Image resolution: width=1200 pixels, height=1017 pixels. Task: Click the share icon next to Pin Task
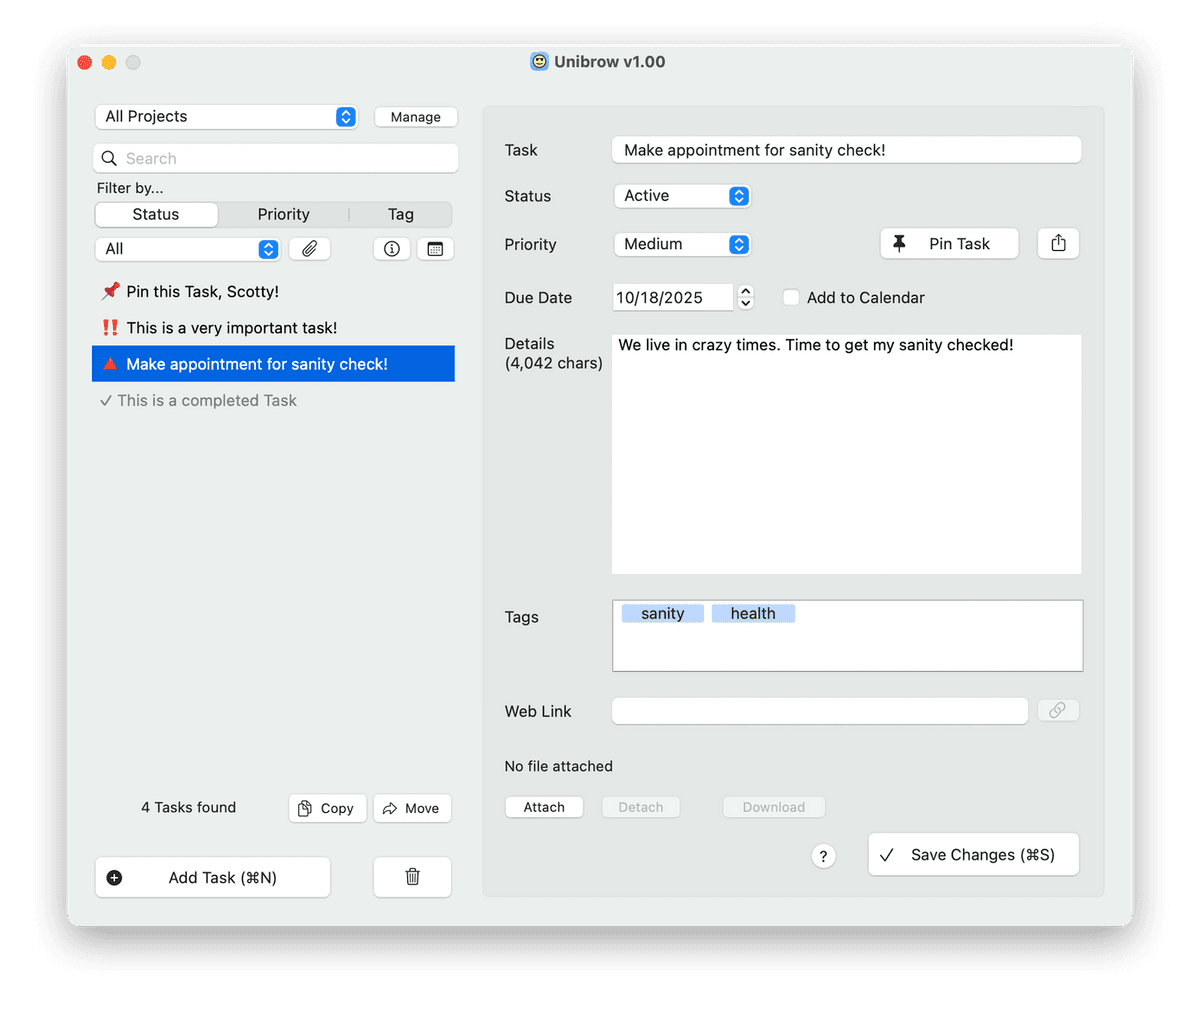pyautogui.click(x=1058, y=243)
